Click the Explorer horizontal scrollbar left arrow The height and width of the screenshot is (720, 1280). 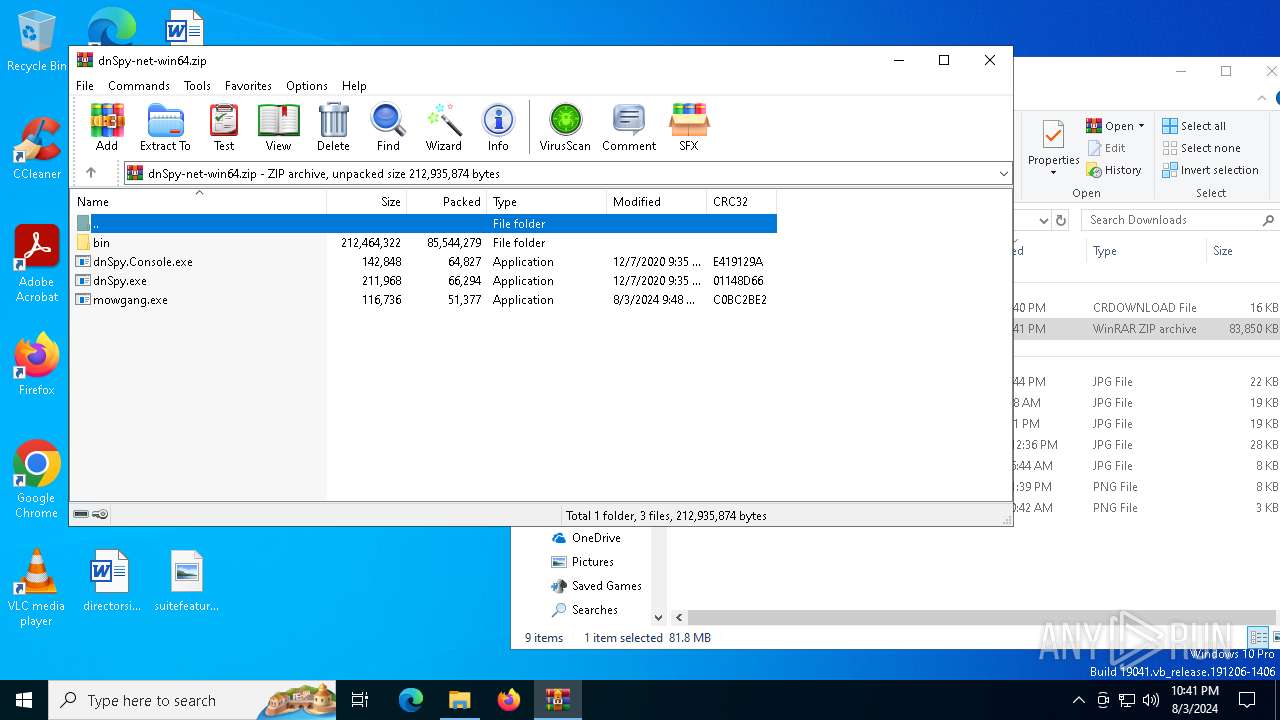[x=679, y=618]
